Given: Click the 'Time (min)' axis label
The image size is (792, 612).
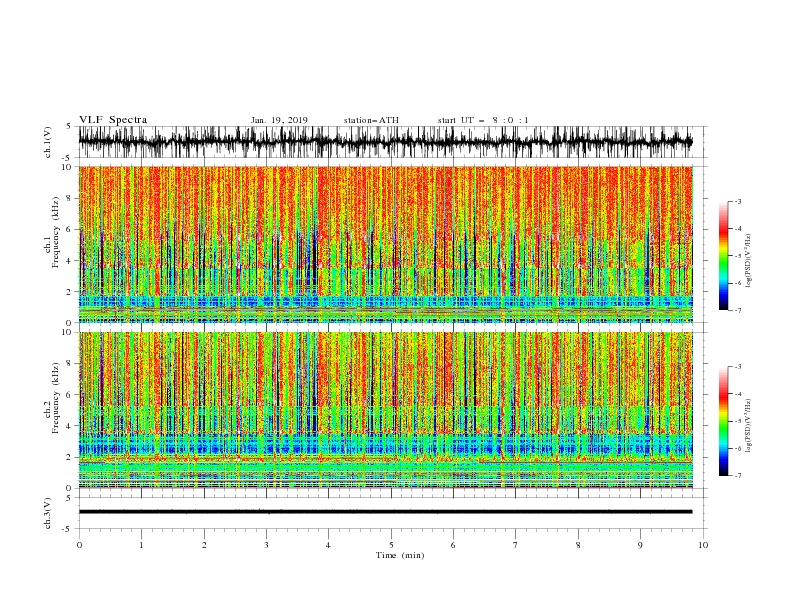Looking at the screenshot, I should 400,555.
